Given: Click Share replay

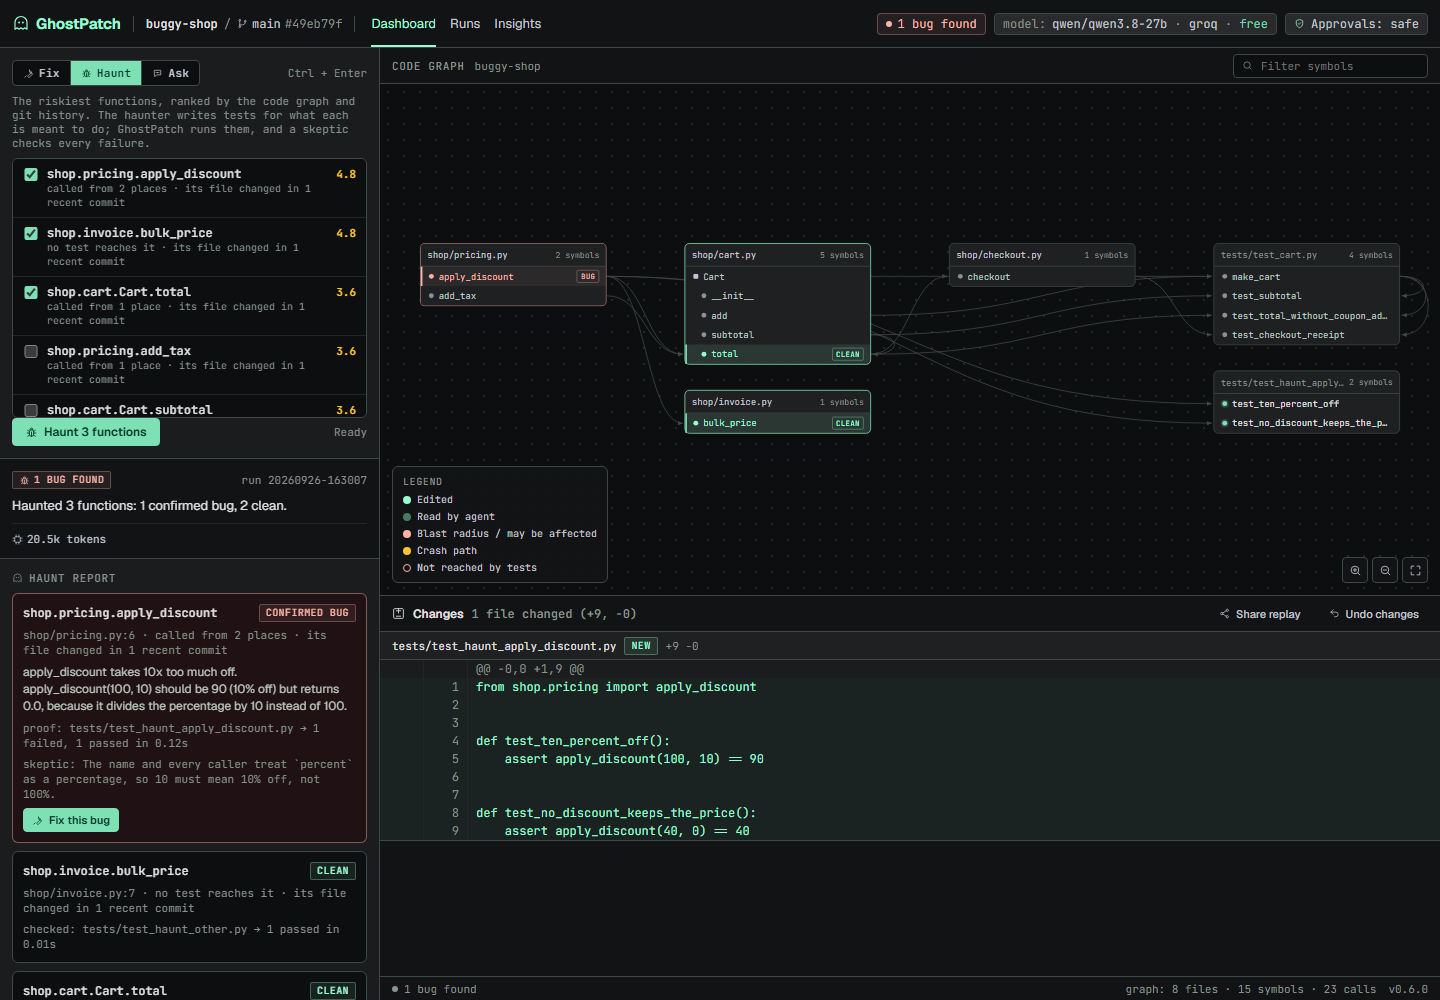Looking at the screenshot, I should [1260, 614].
